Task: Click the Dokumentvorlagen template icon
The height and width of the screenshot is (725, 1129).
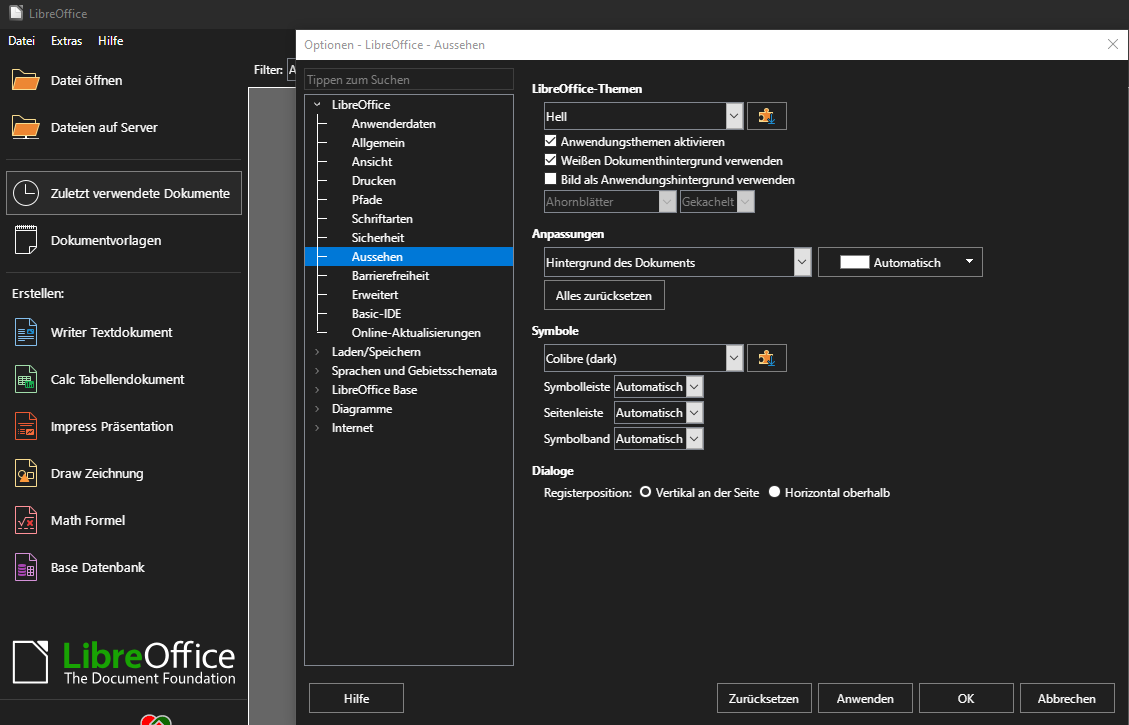Action: (x=26, y=240)
